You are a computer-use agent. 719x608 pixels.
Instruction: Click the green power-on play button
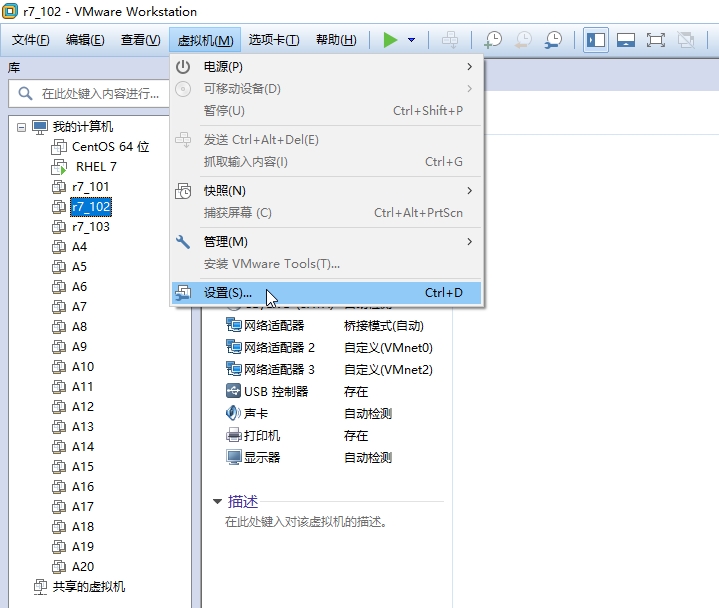click(390, 40)
